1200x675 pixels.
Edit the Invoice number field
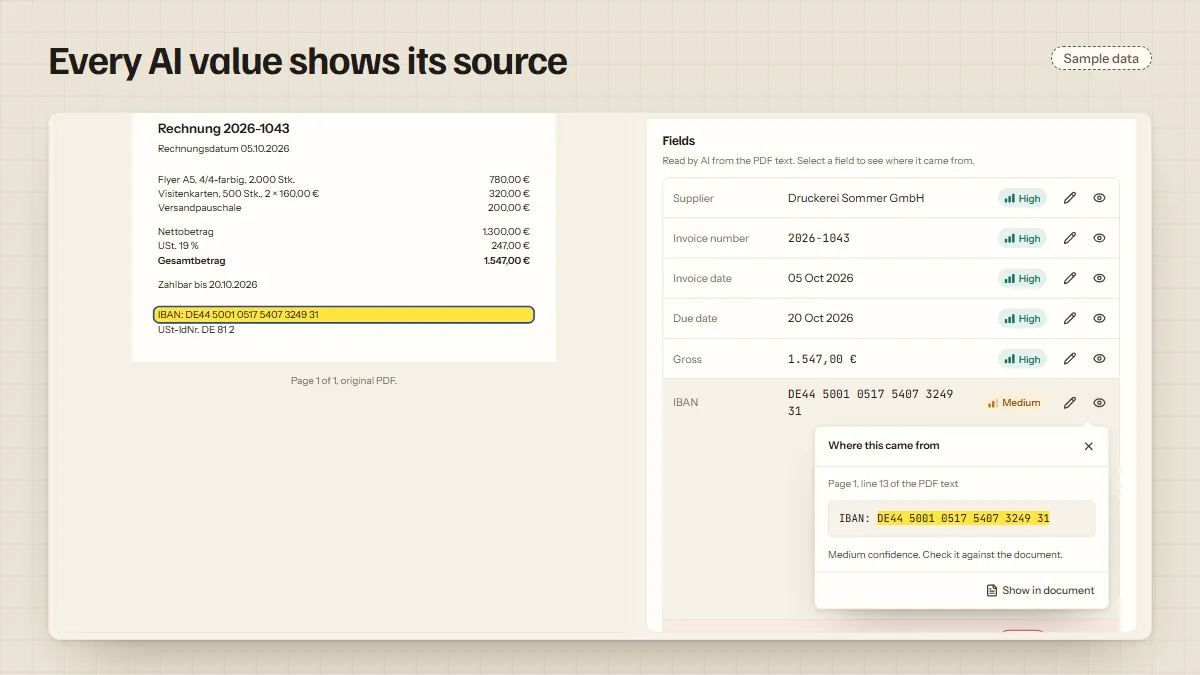click(x=1070, y=238)
